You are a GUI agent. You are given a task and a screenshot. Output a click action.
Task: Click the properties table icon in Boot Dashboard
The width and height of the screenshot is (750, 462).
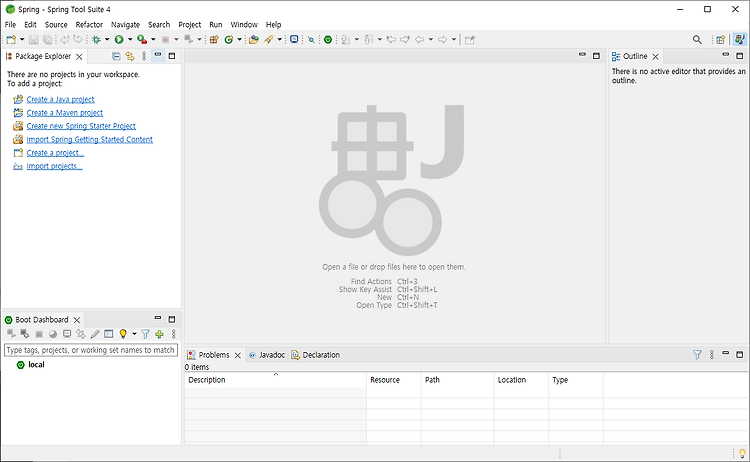pos(109,334)
